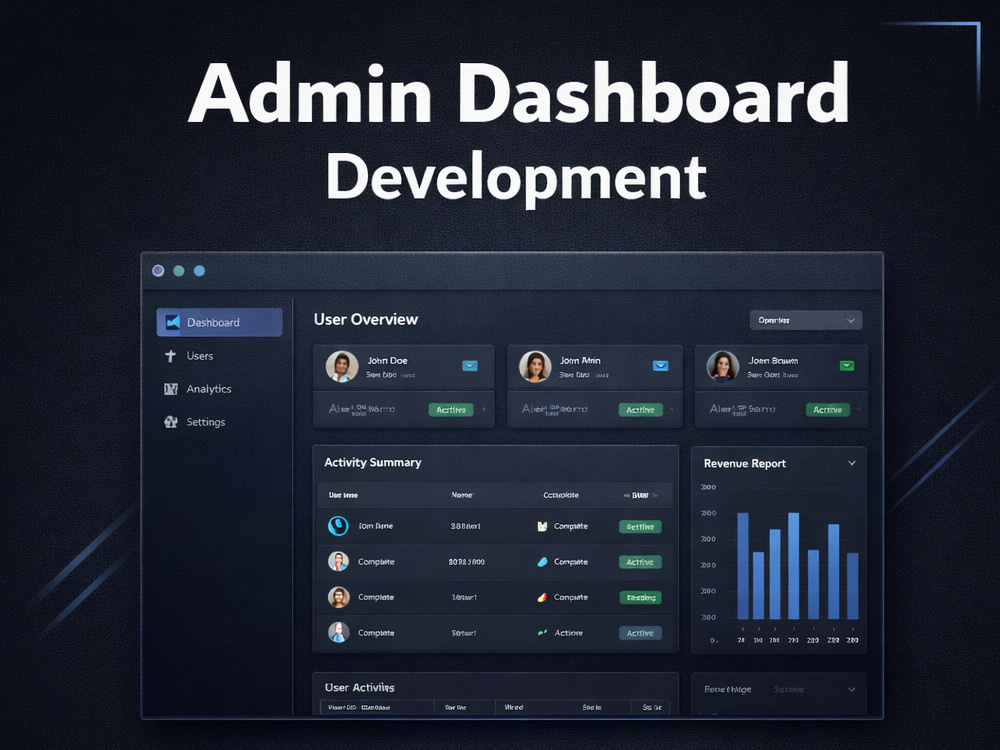Click Active badge on third user card
Viewport: 1000px width, 750px height.
pos(828,410)
